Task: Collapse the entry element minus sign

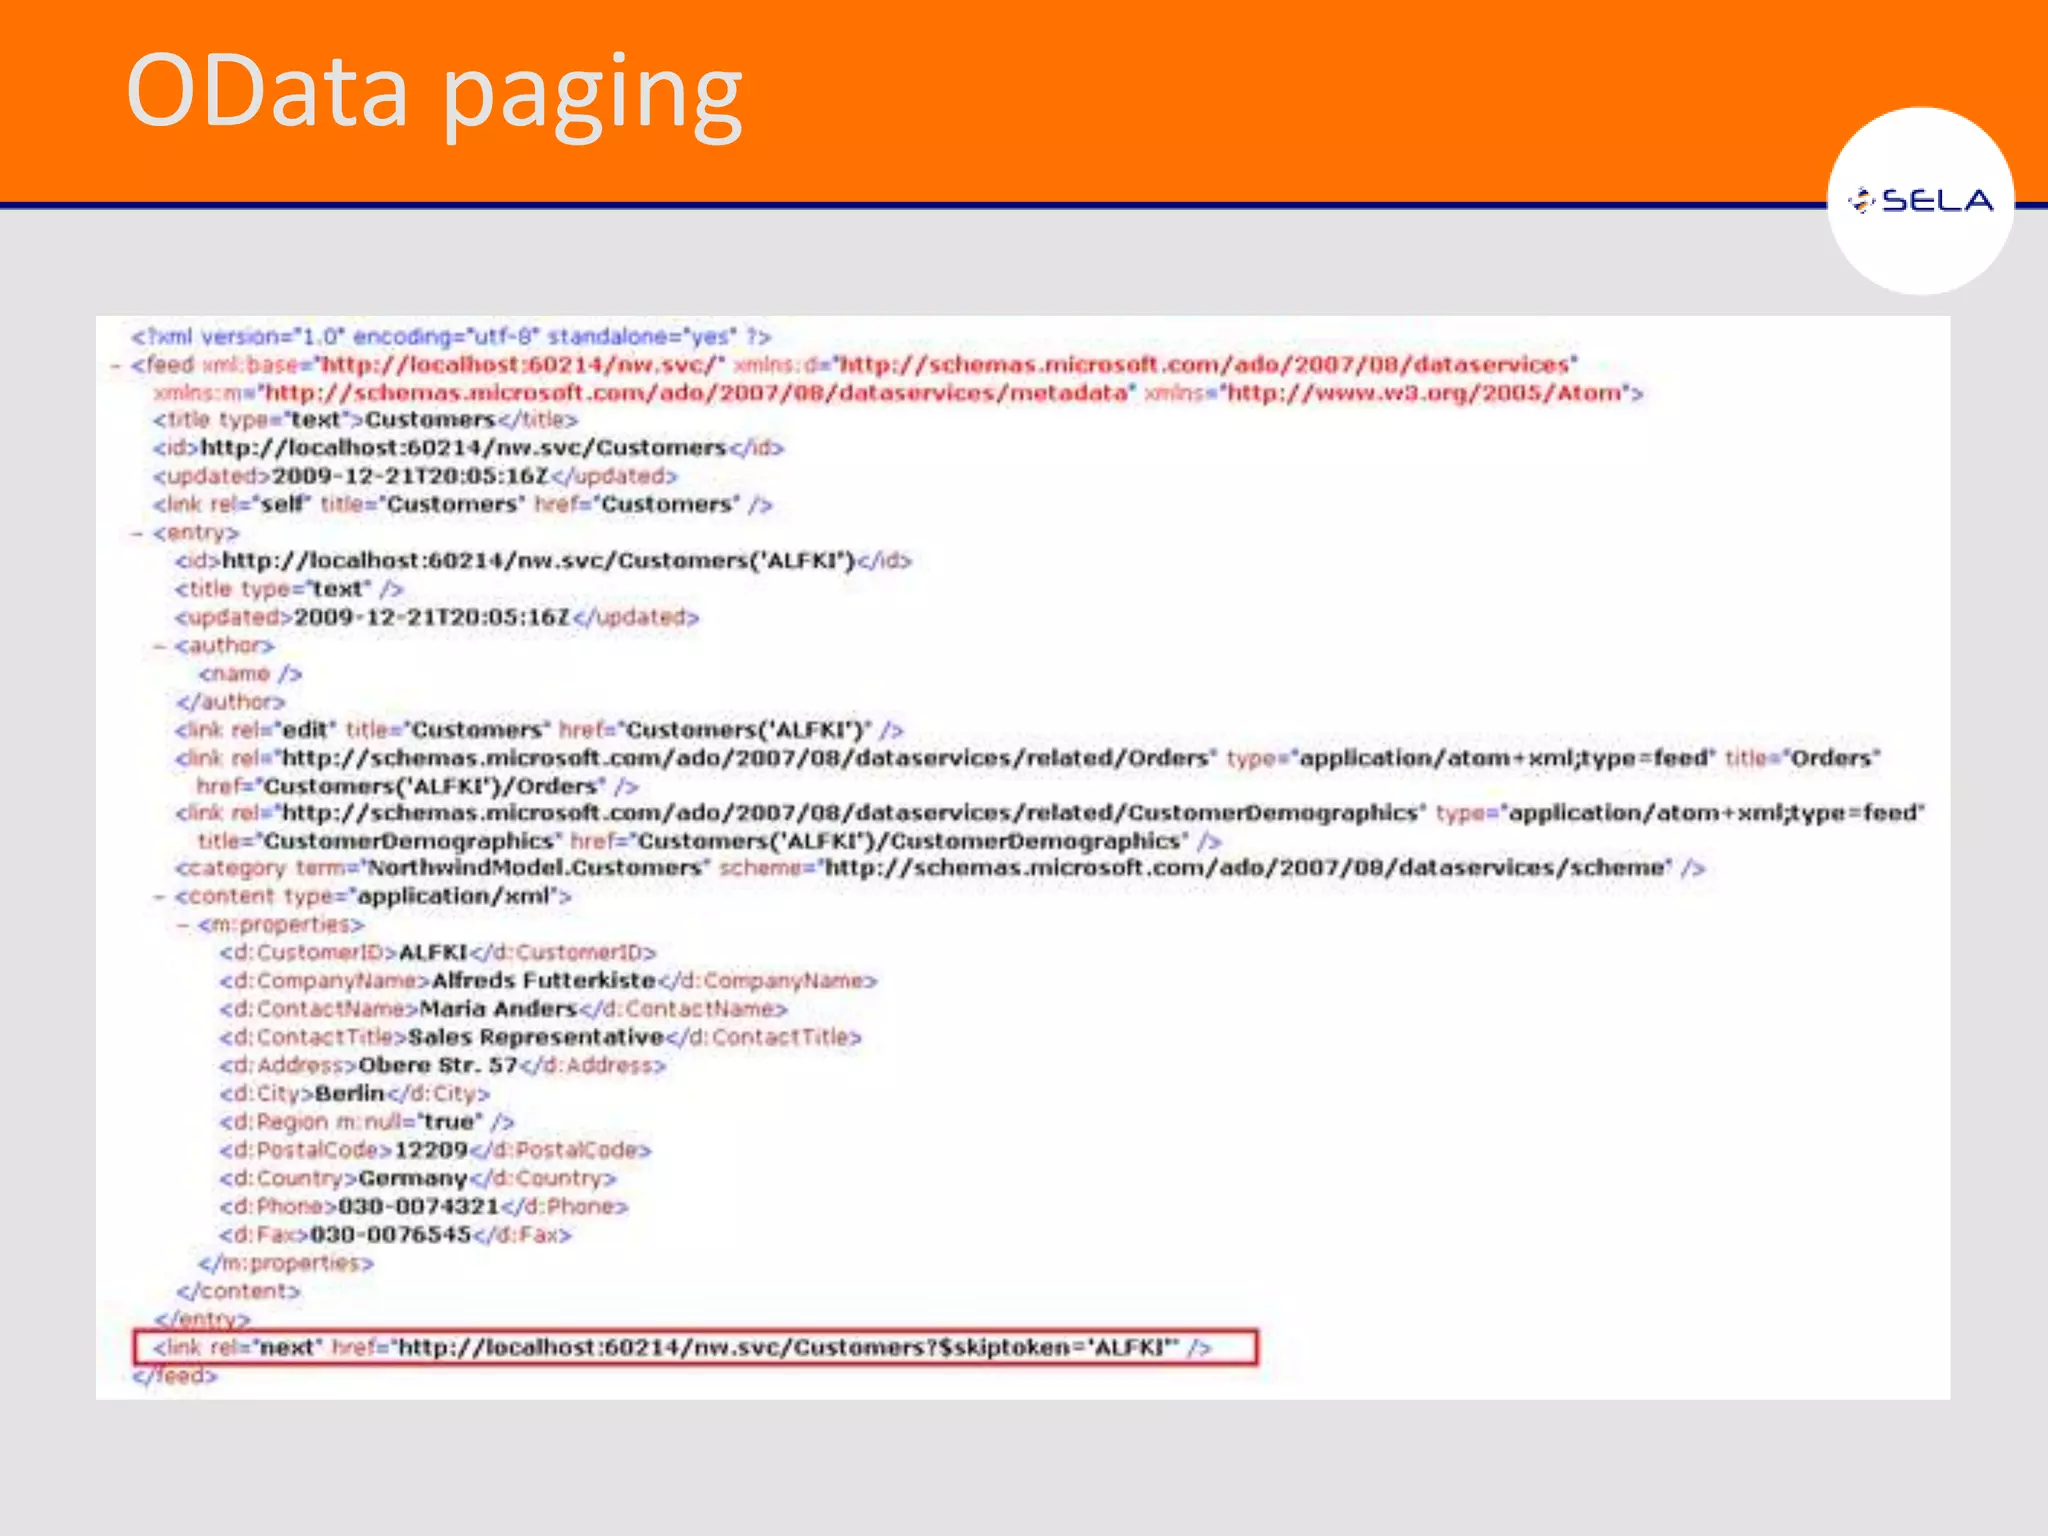Action: click(137, 534)
